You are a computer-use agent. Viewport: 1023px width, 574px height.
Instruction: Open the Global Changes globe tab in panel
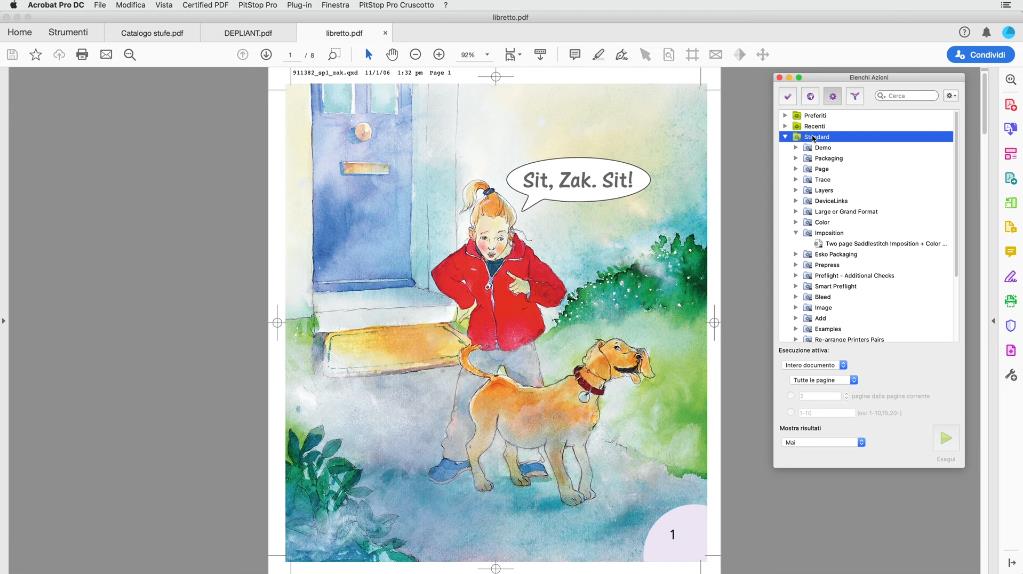click(x=810, y=96)
